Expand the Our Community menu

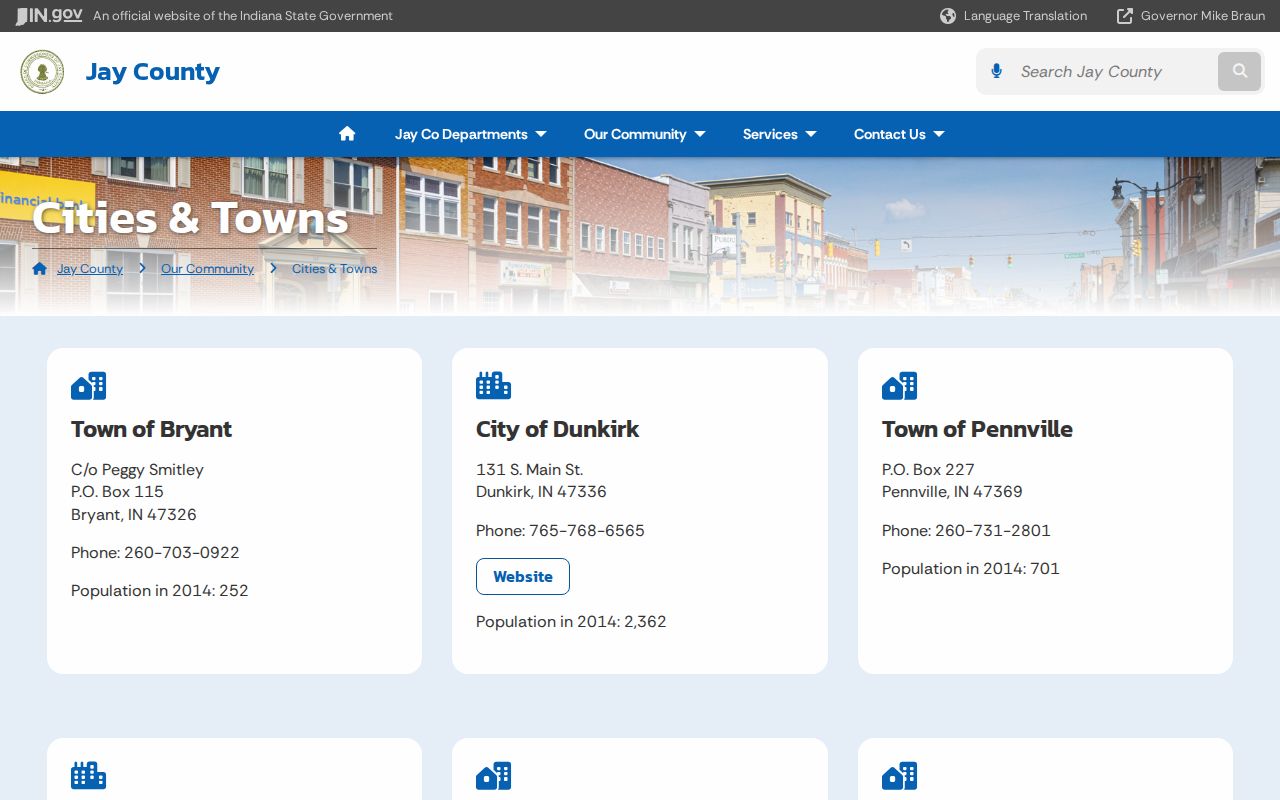coord(645,134)
